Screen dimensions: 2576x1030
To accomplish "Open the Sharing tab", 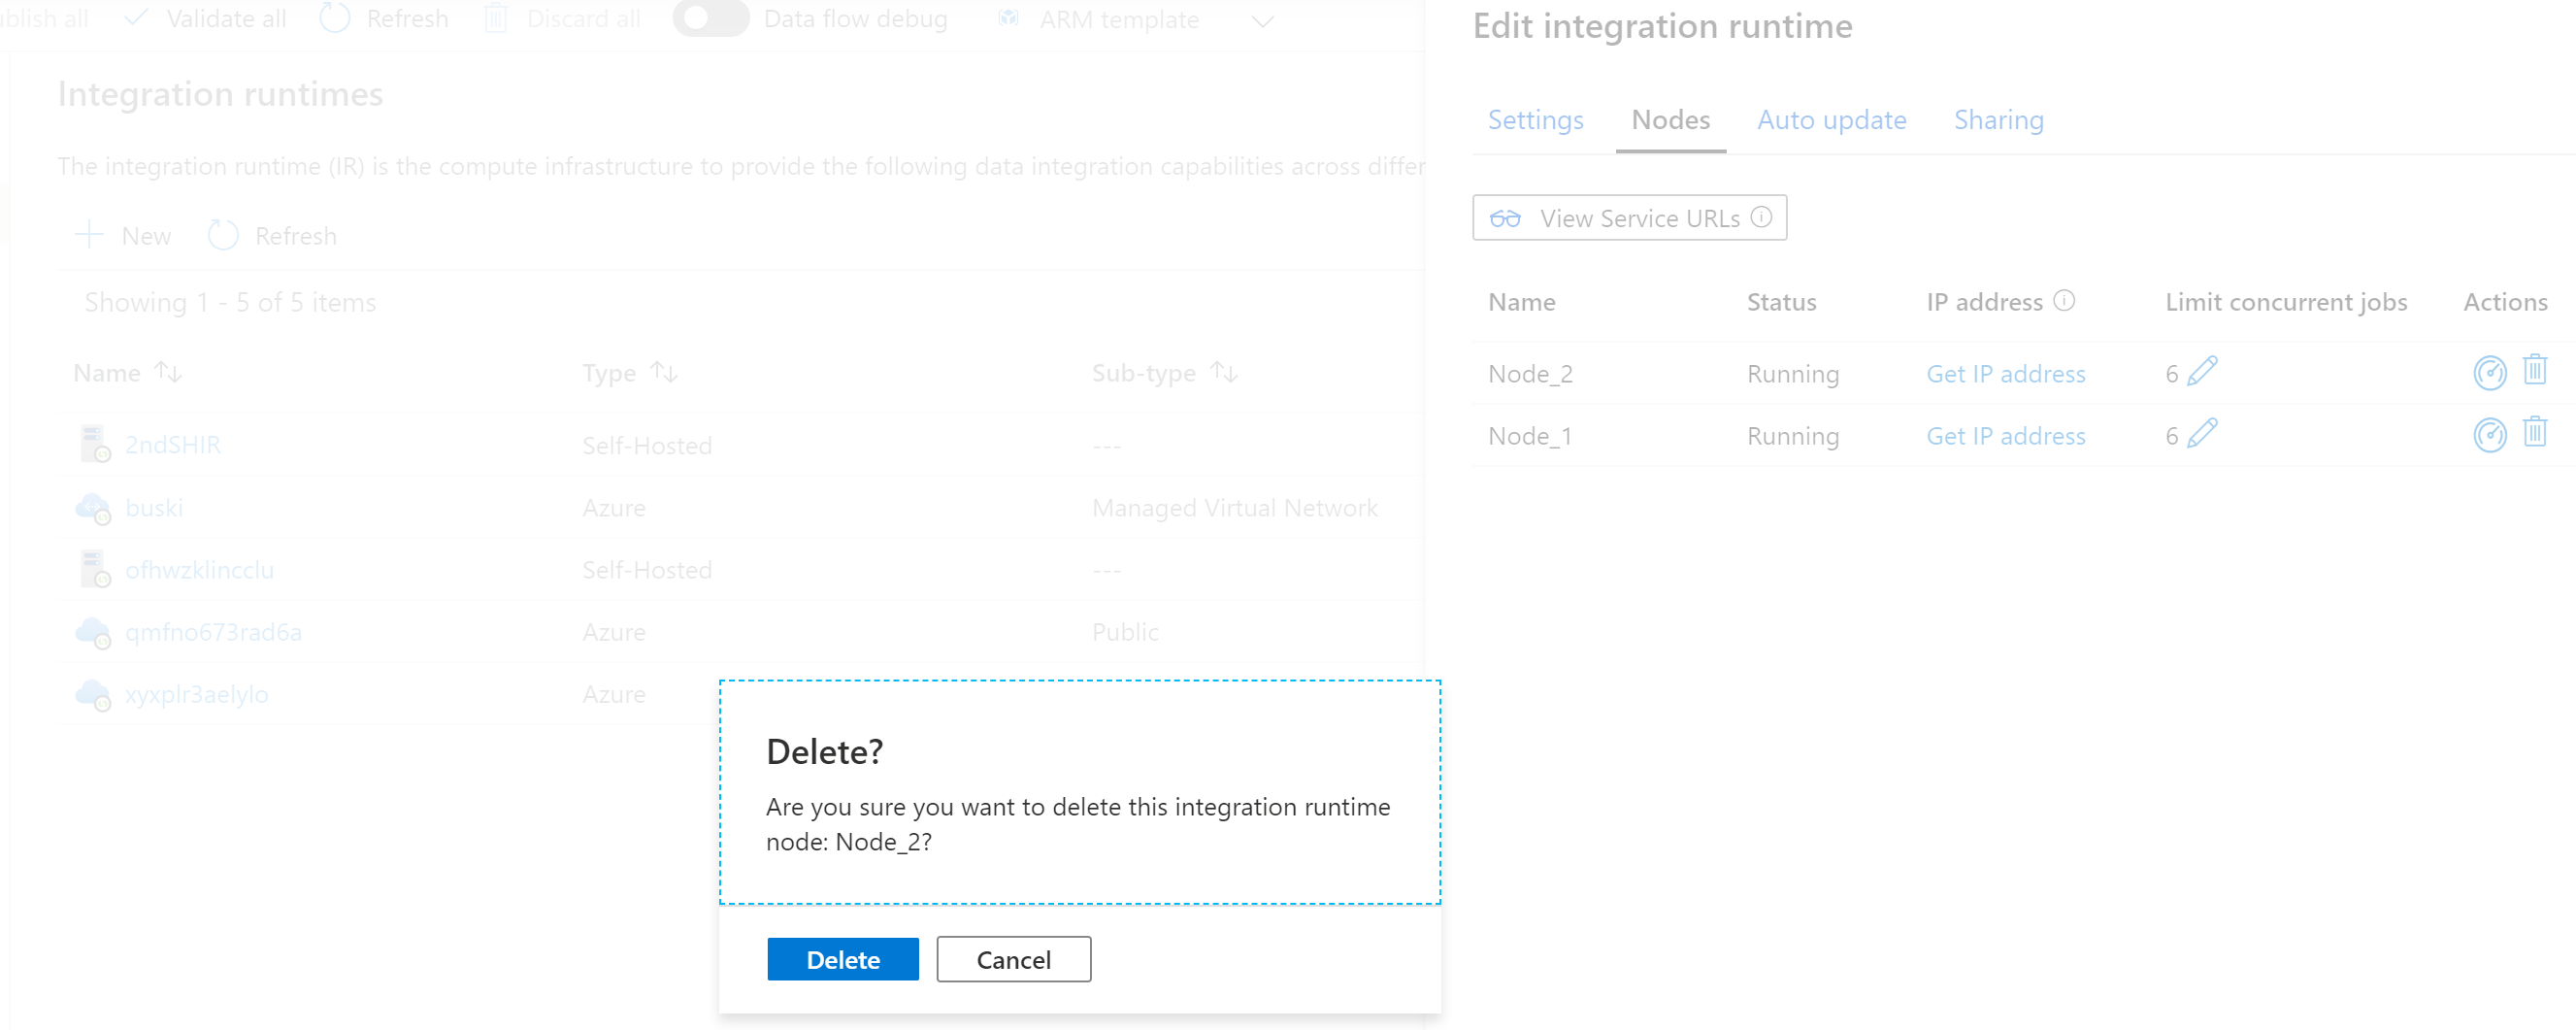I will point(1998,119).
